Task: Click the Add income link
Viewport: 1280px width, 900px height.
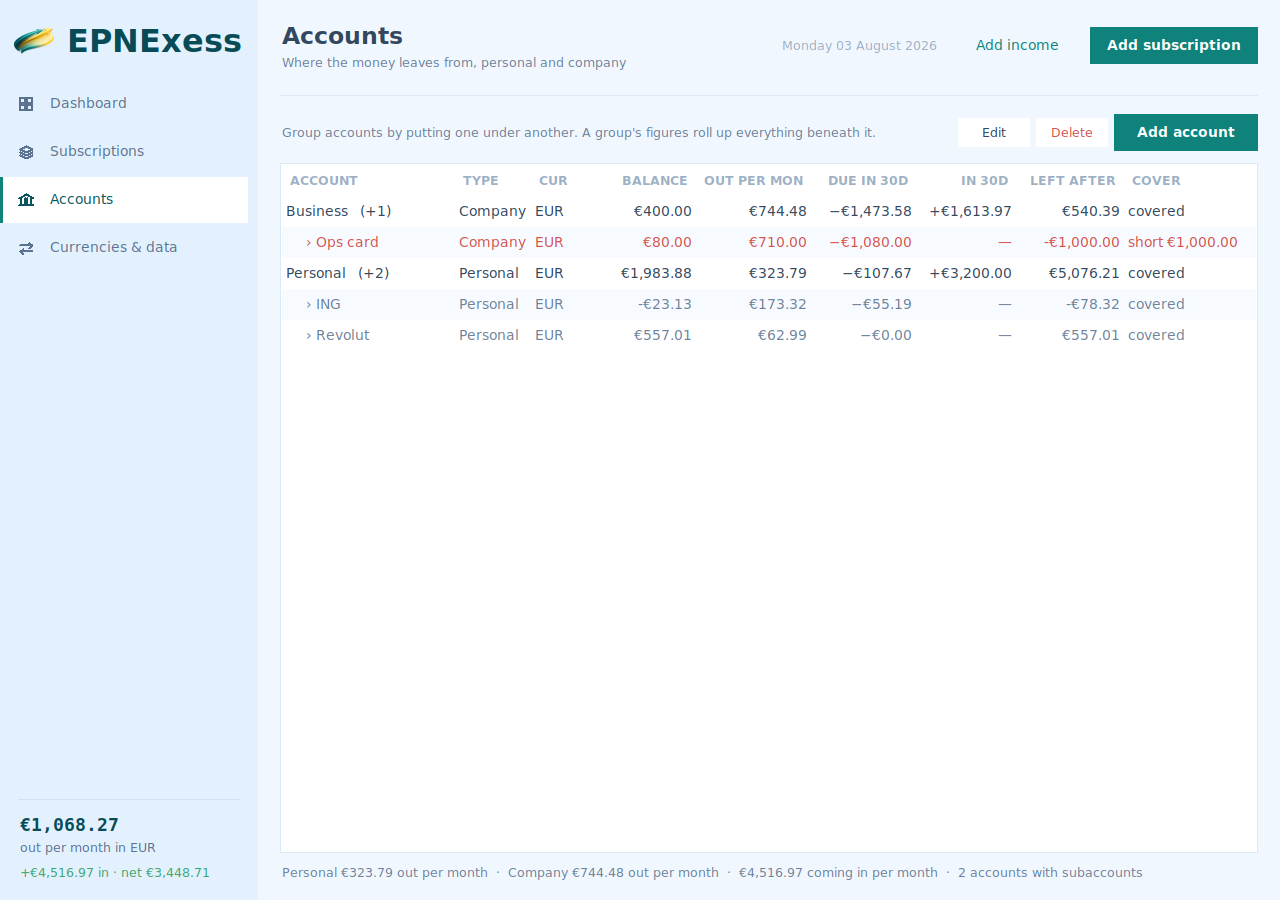Action: (1017, 45)
